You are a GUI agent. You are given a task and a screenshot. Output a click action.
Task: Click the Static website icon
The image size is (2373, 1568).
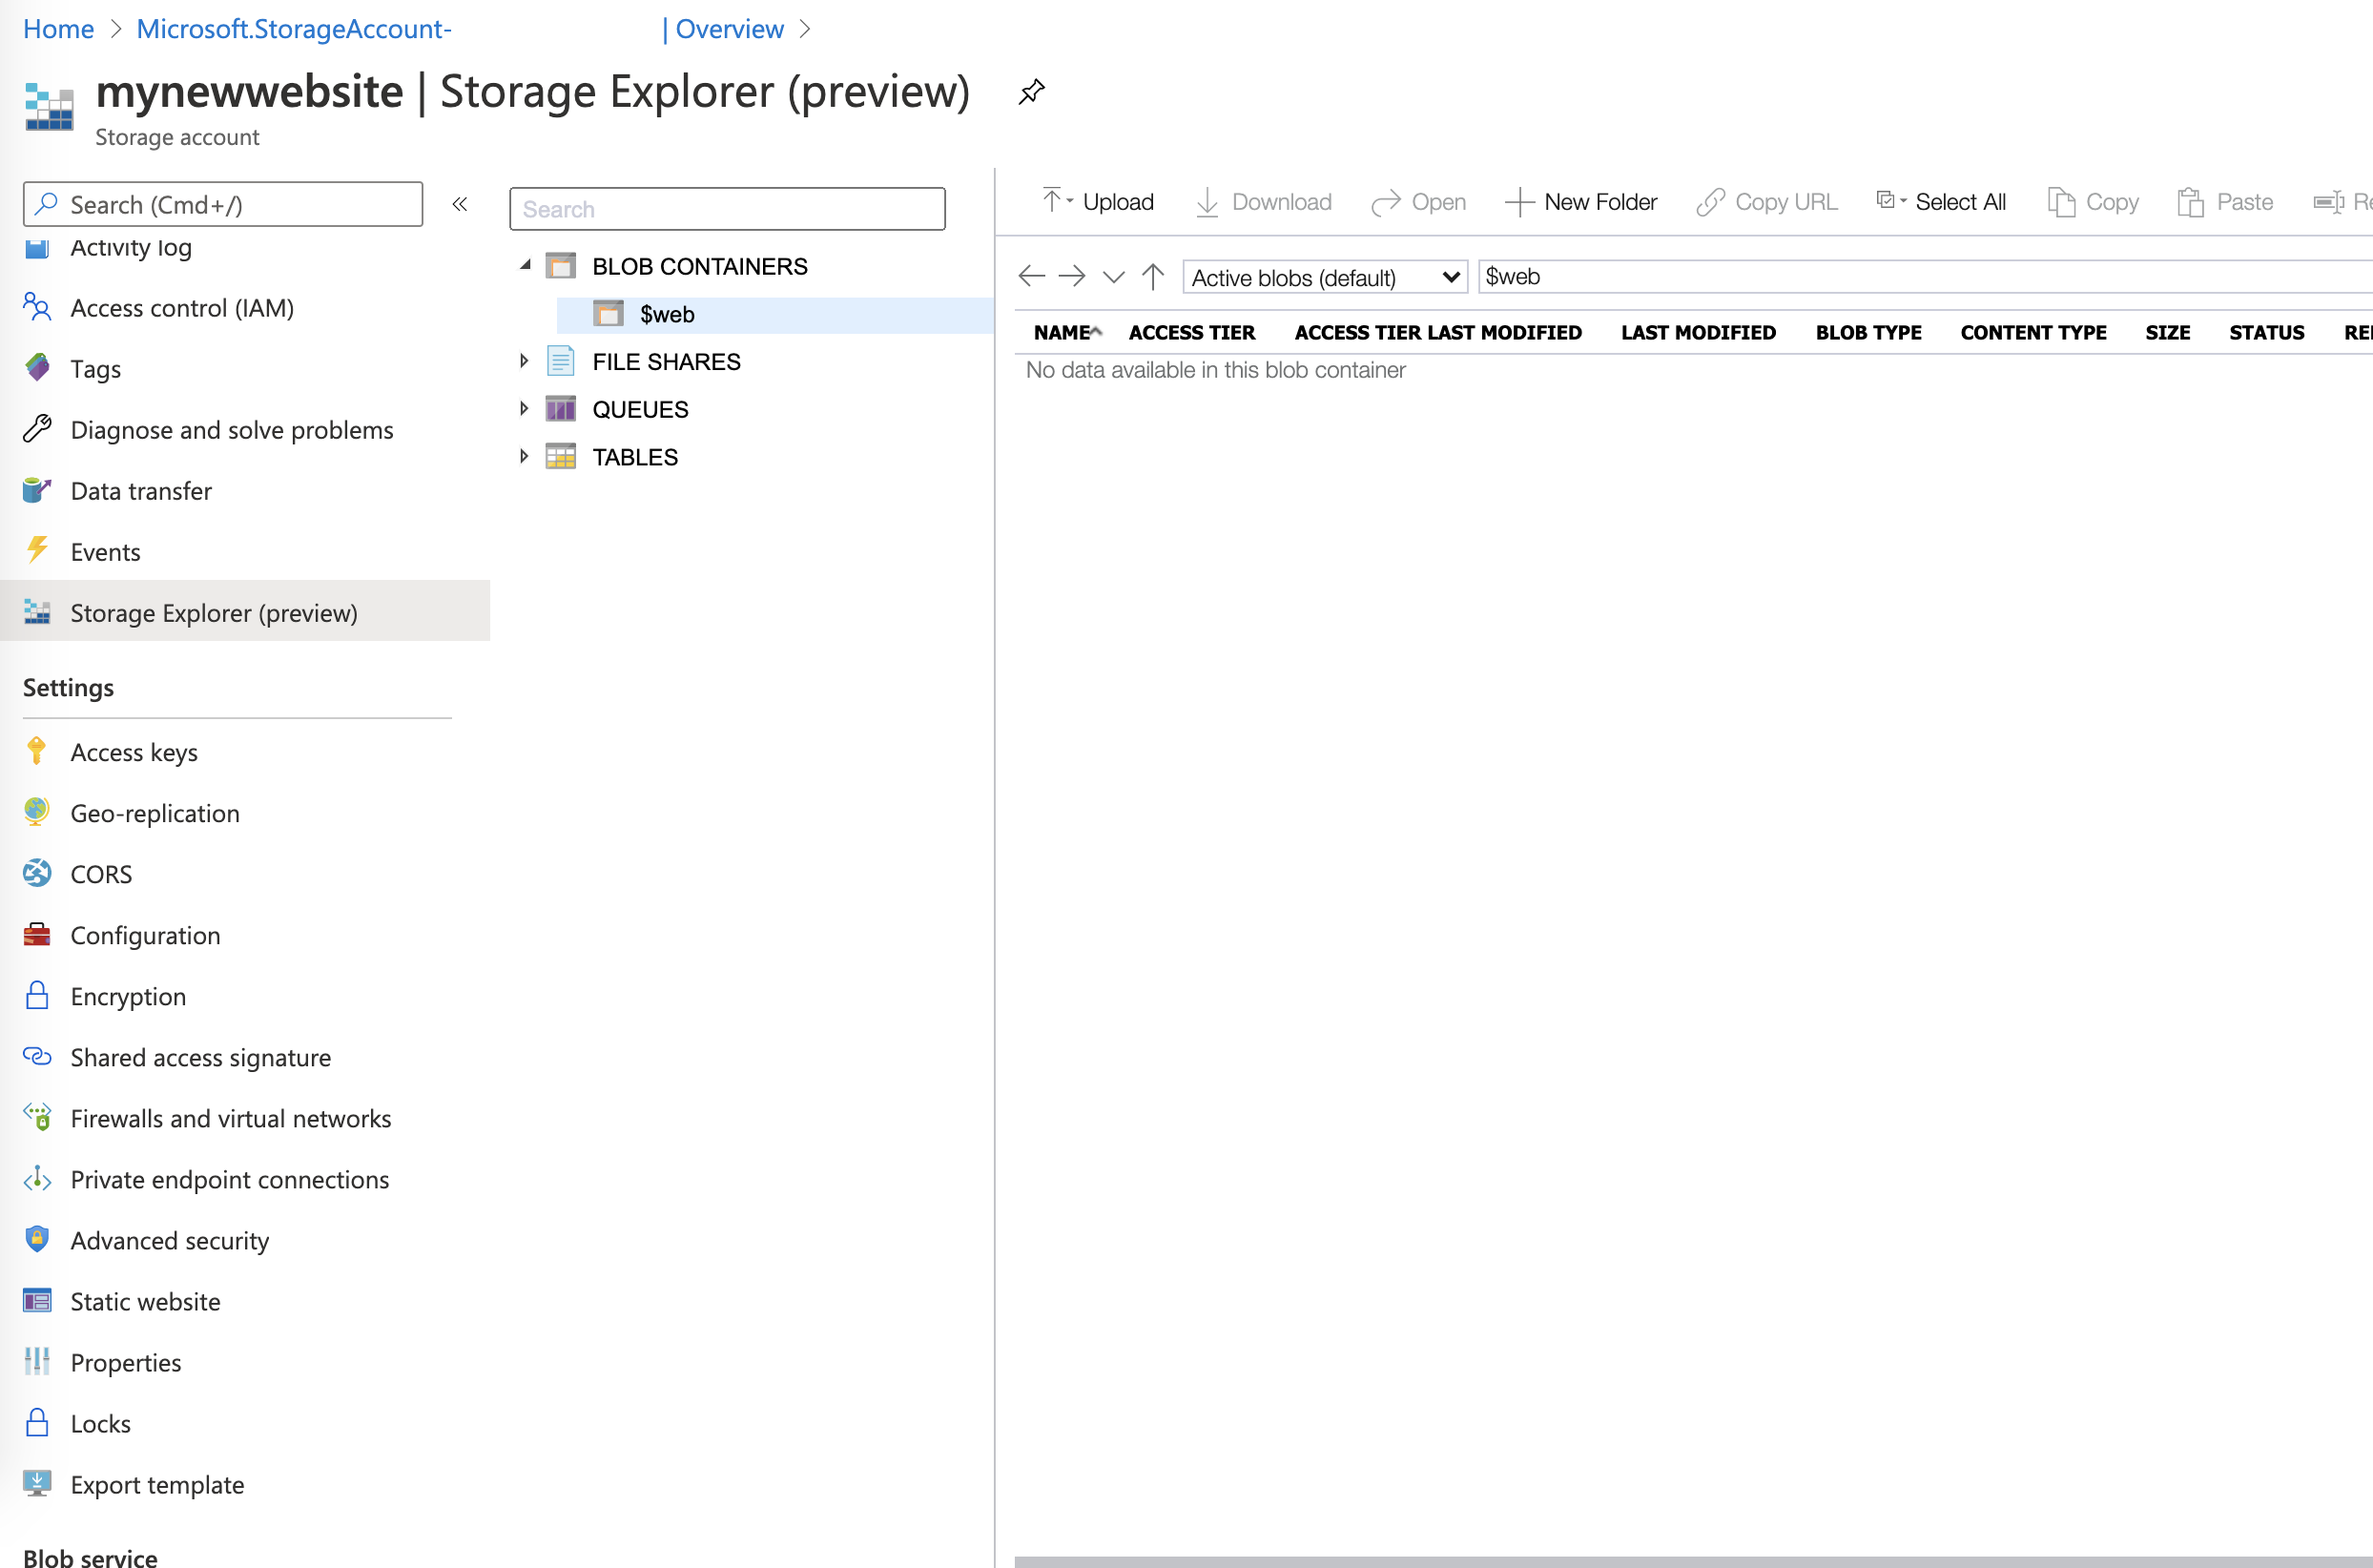37,1300
